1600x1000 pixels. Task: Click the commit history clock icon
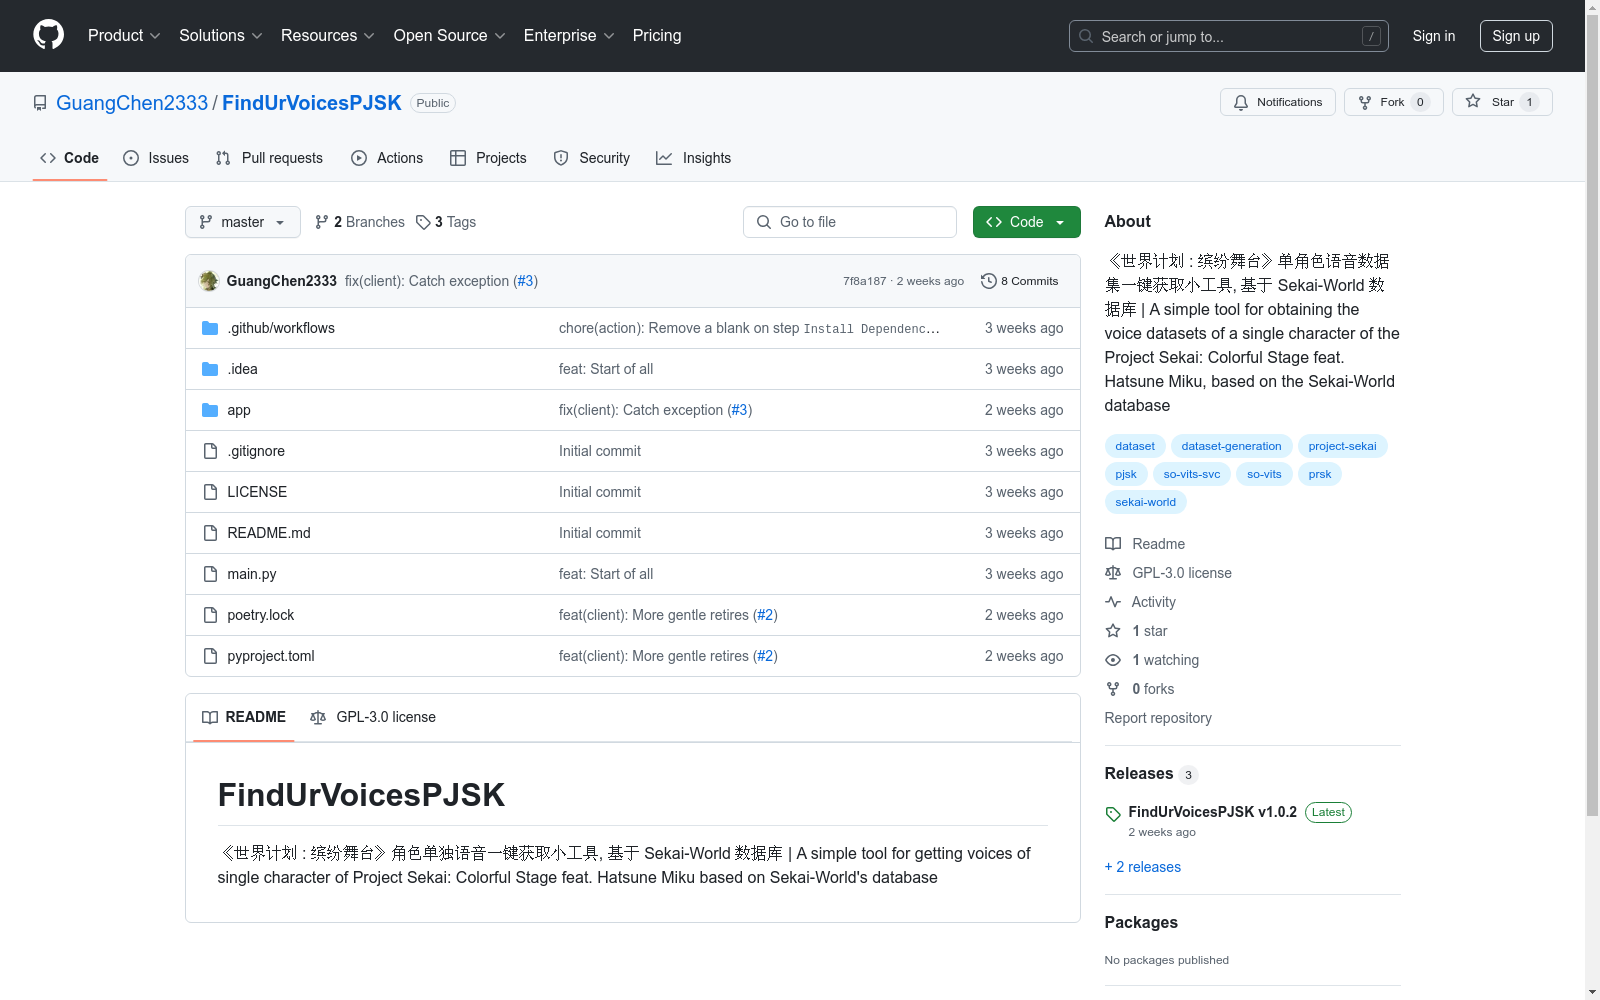click(x=989, y=281)
